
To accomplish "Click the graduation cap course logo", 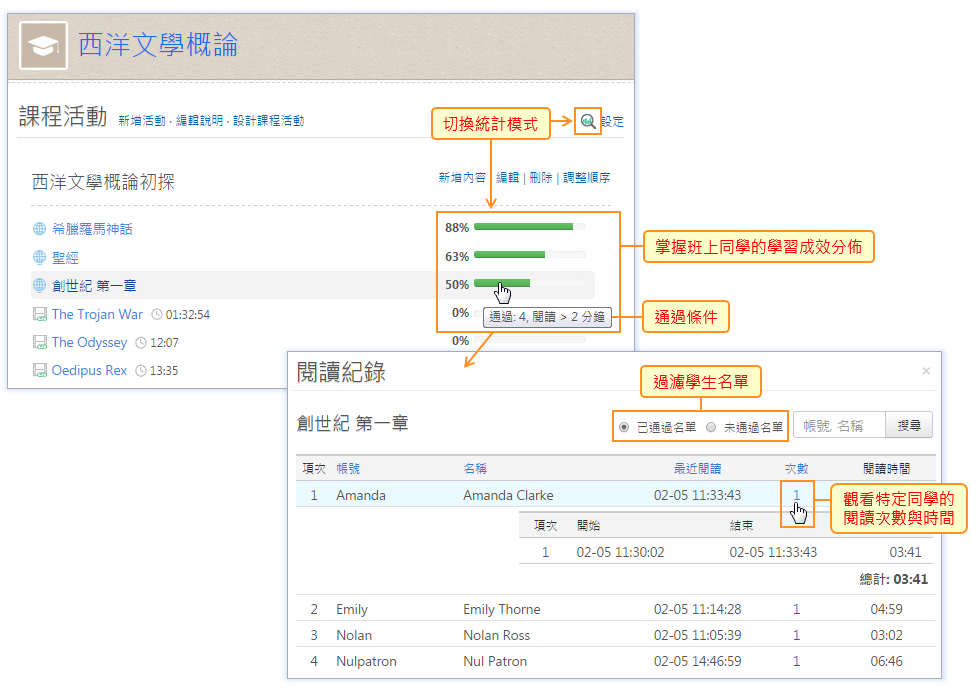I will (x=43, y=46).
